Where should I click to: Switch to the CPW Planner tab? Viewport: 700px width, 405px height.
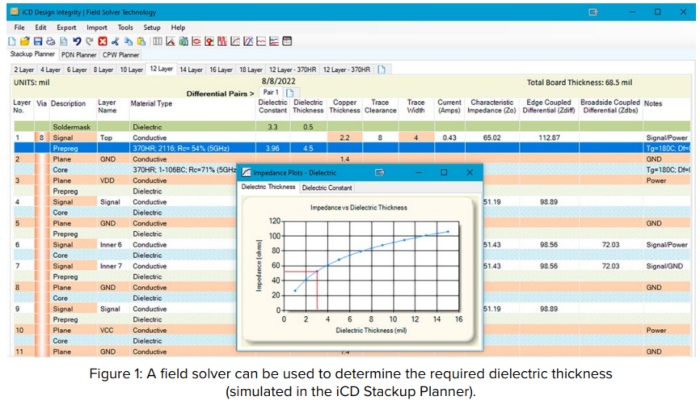click(x=121, y=54)
